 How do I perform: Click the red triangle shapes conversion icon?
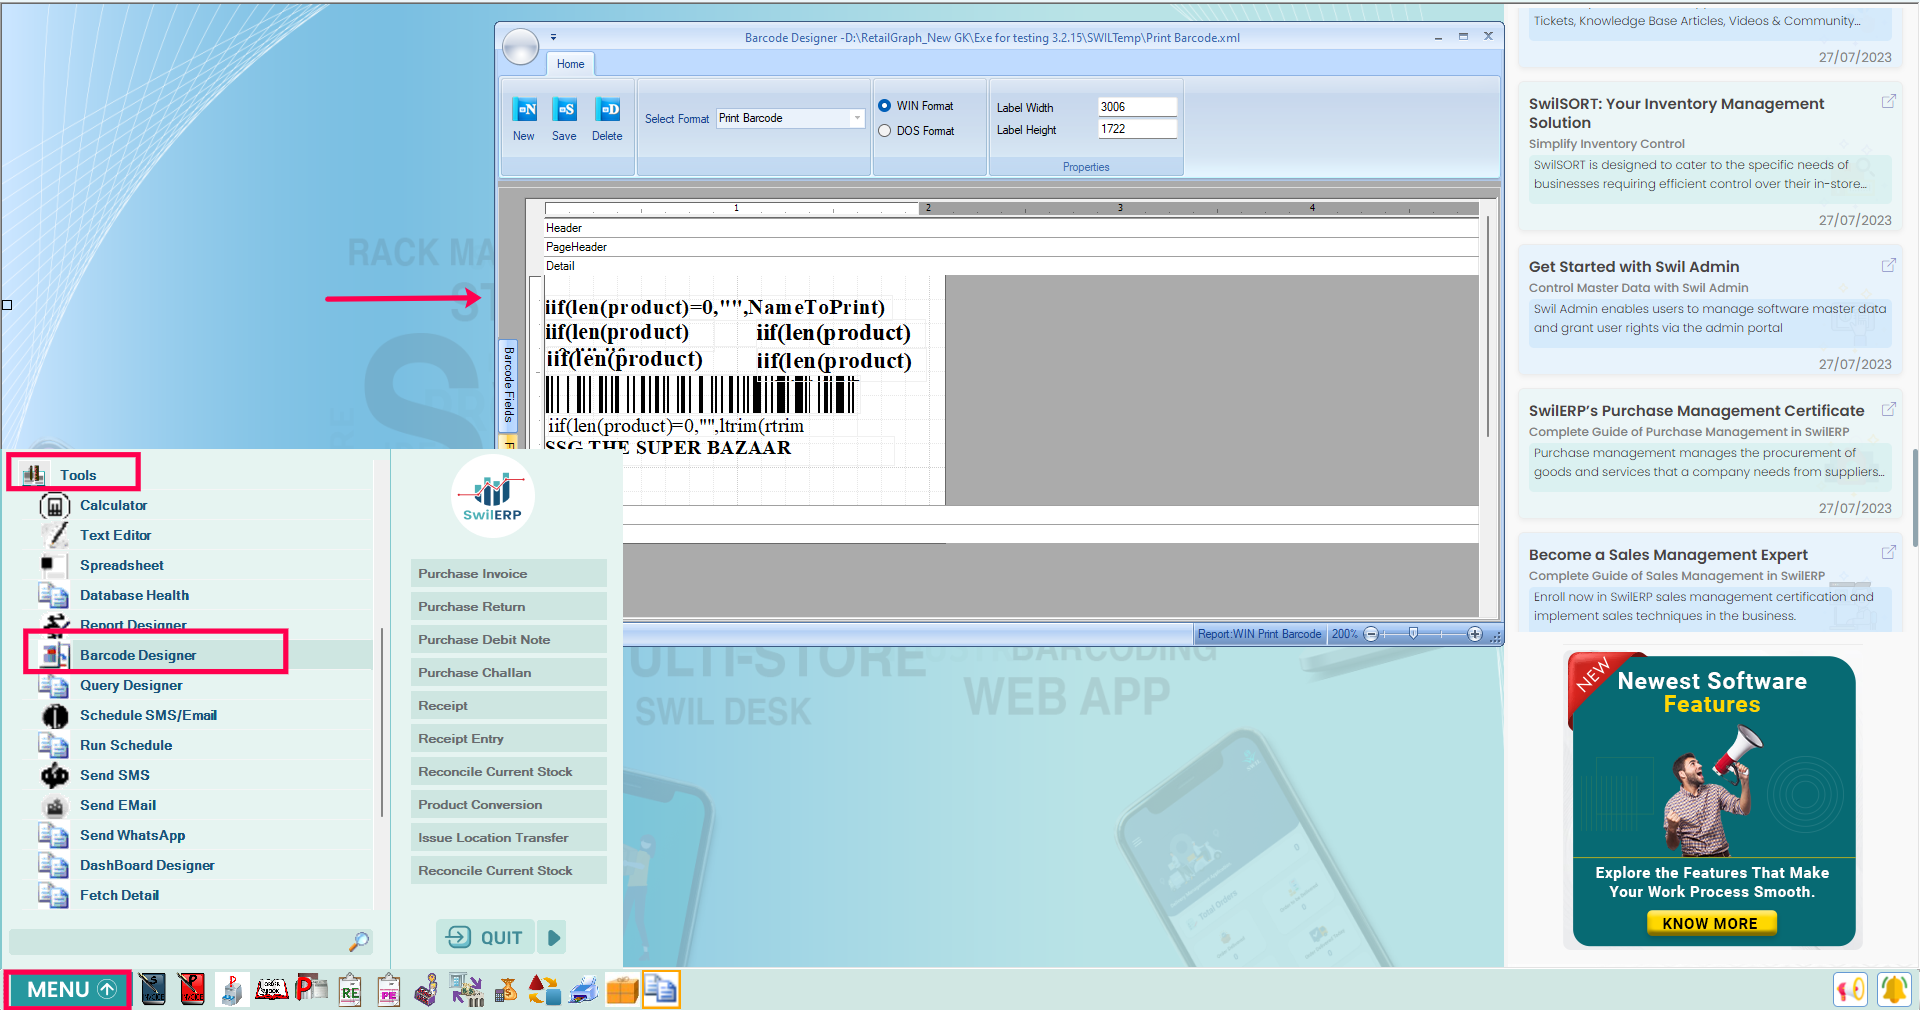[x=544, y=990]
